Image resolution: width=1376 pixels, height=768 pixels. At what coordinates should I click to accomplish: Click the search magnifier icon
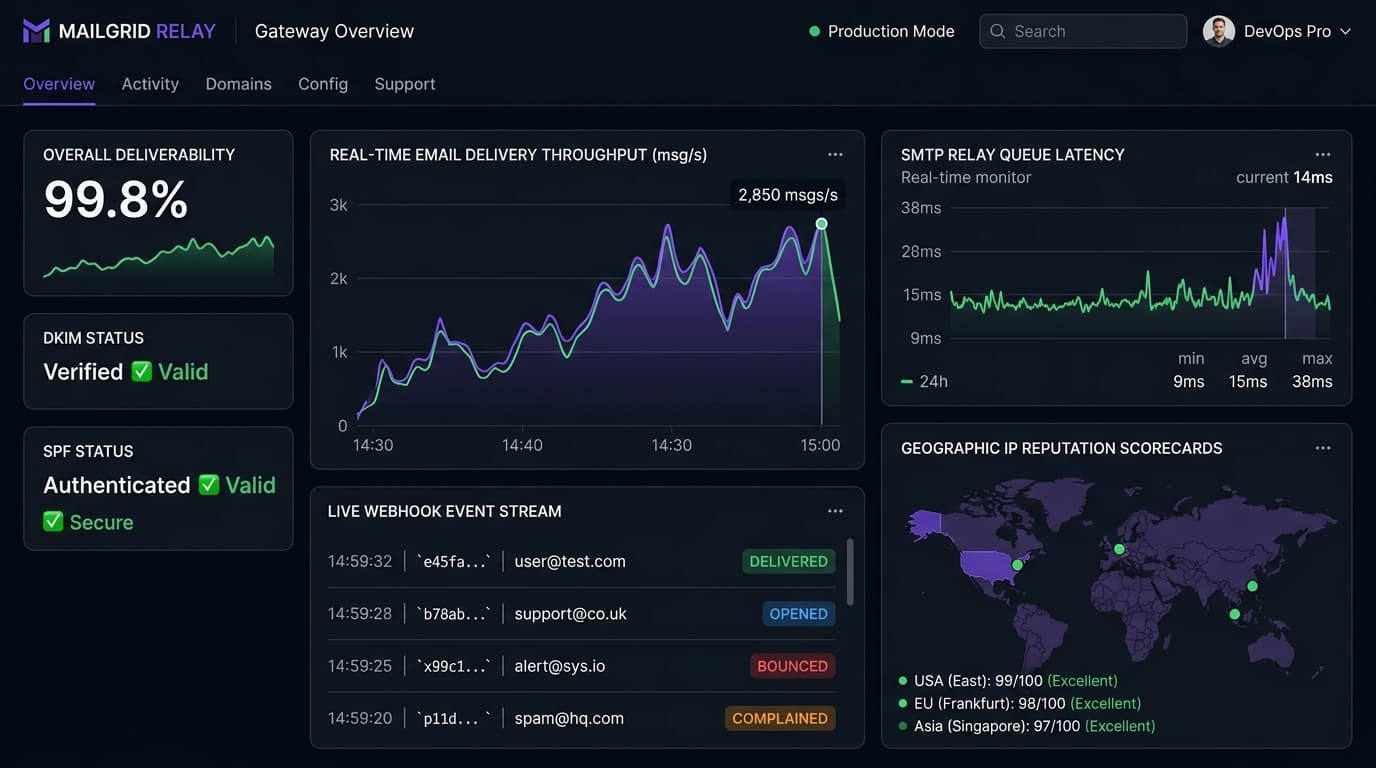(997, 31)
